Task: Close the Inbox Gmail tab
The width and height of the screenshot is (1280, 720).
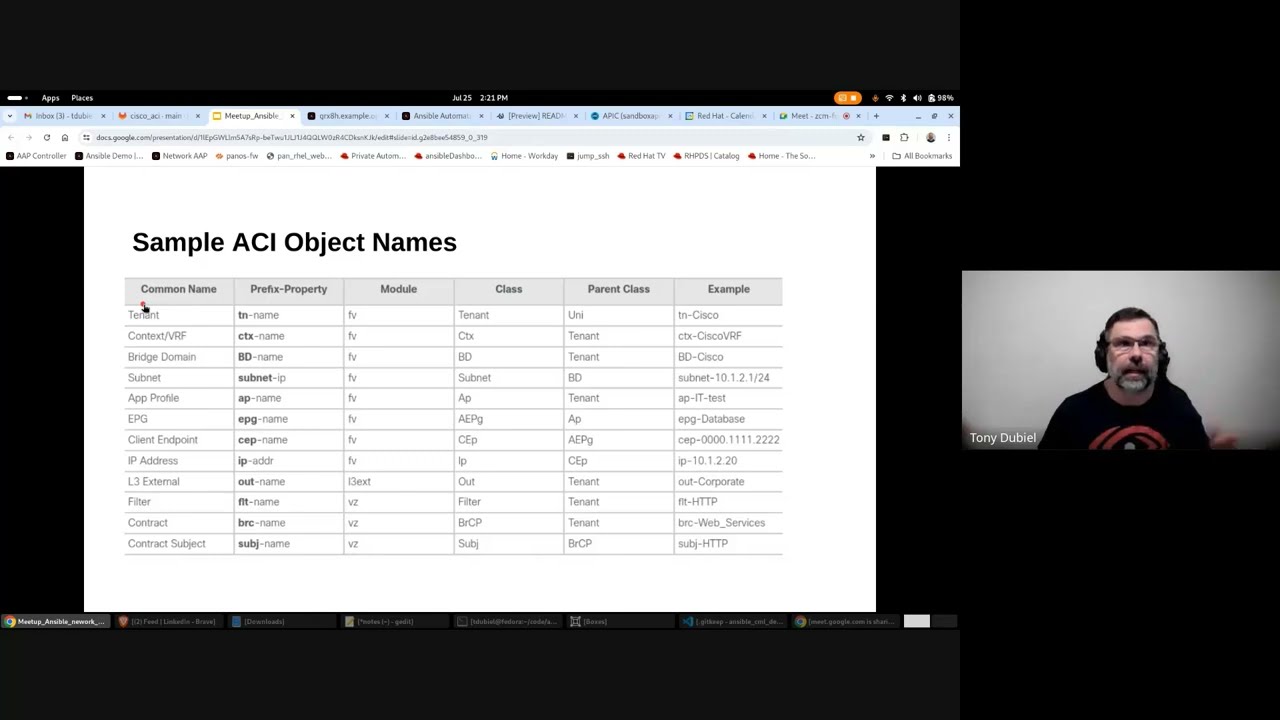Action: pyautogui.click(x=103, y=116)
